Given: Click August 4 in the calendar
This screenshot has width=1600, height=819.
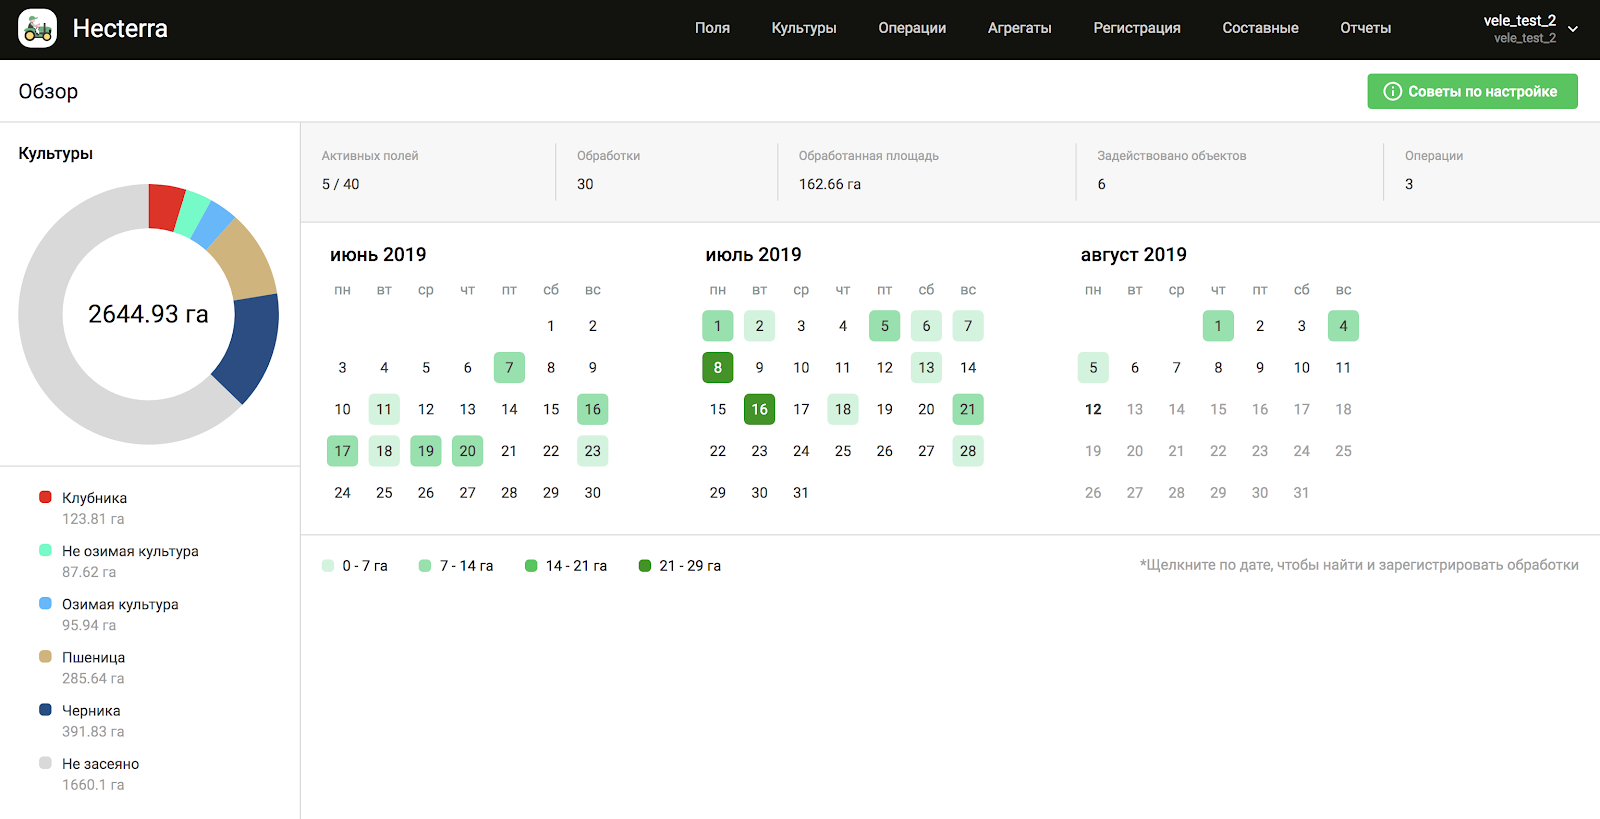Looking at the screenshot, I should 1343,326.
